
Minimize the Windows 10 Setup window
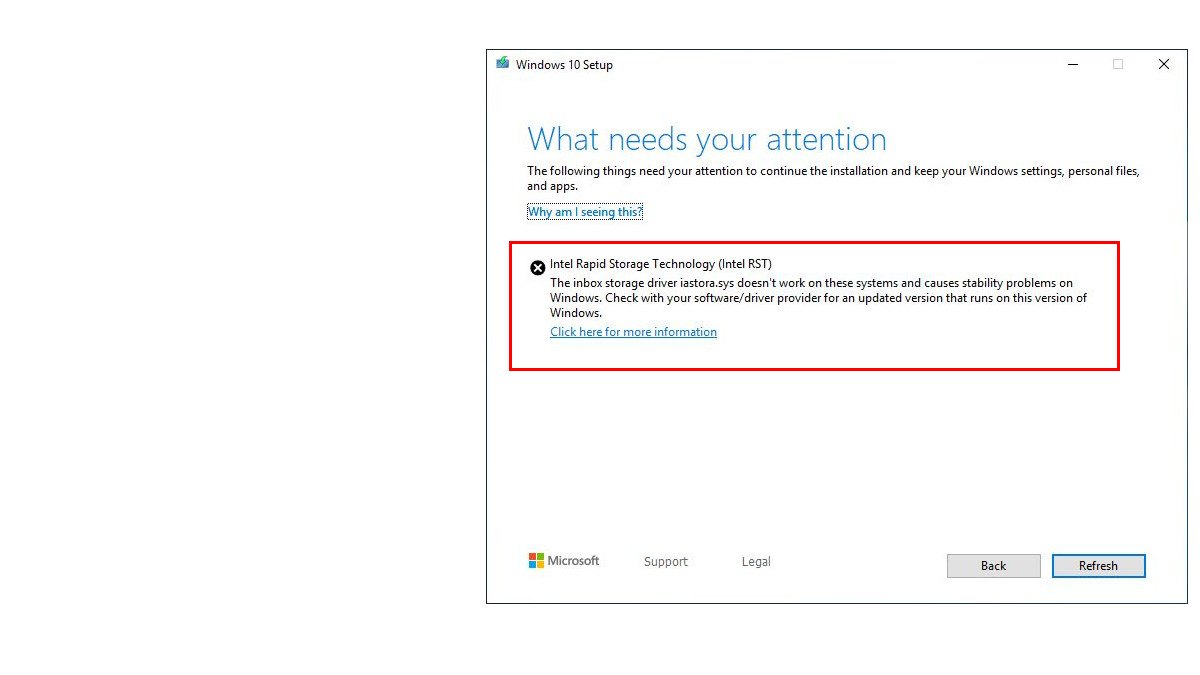click(1073, 65)
